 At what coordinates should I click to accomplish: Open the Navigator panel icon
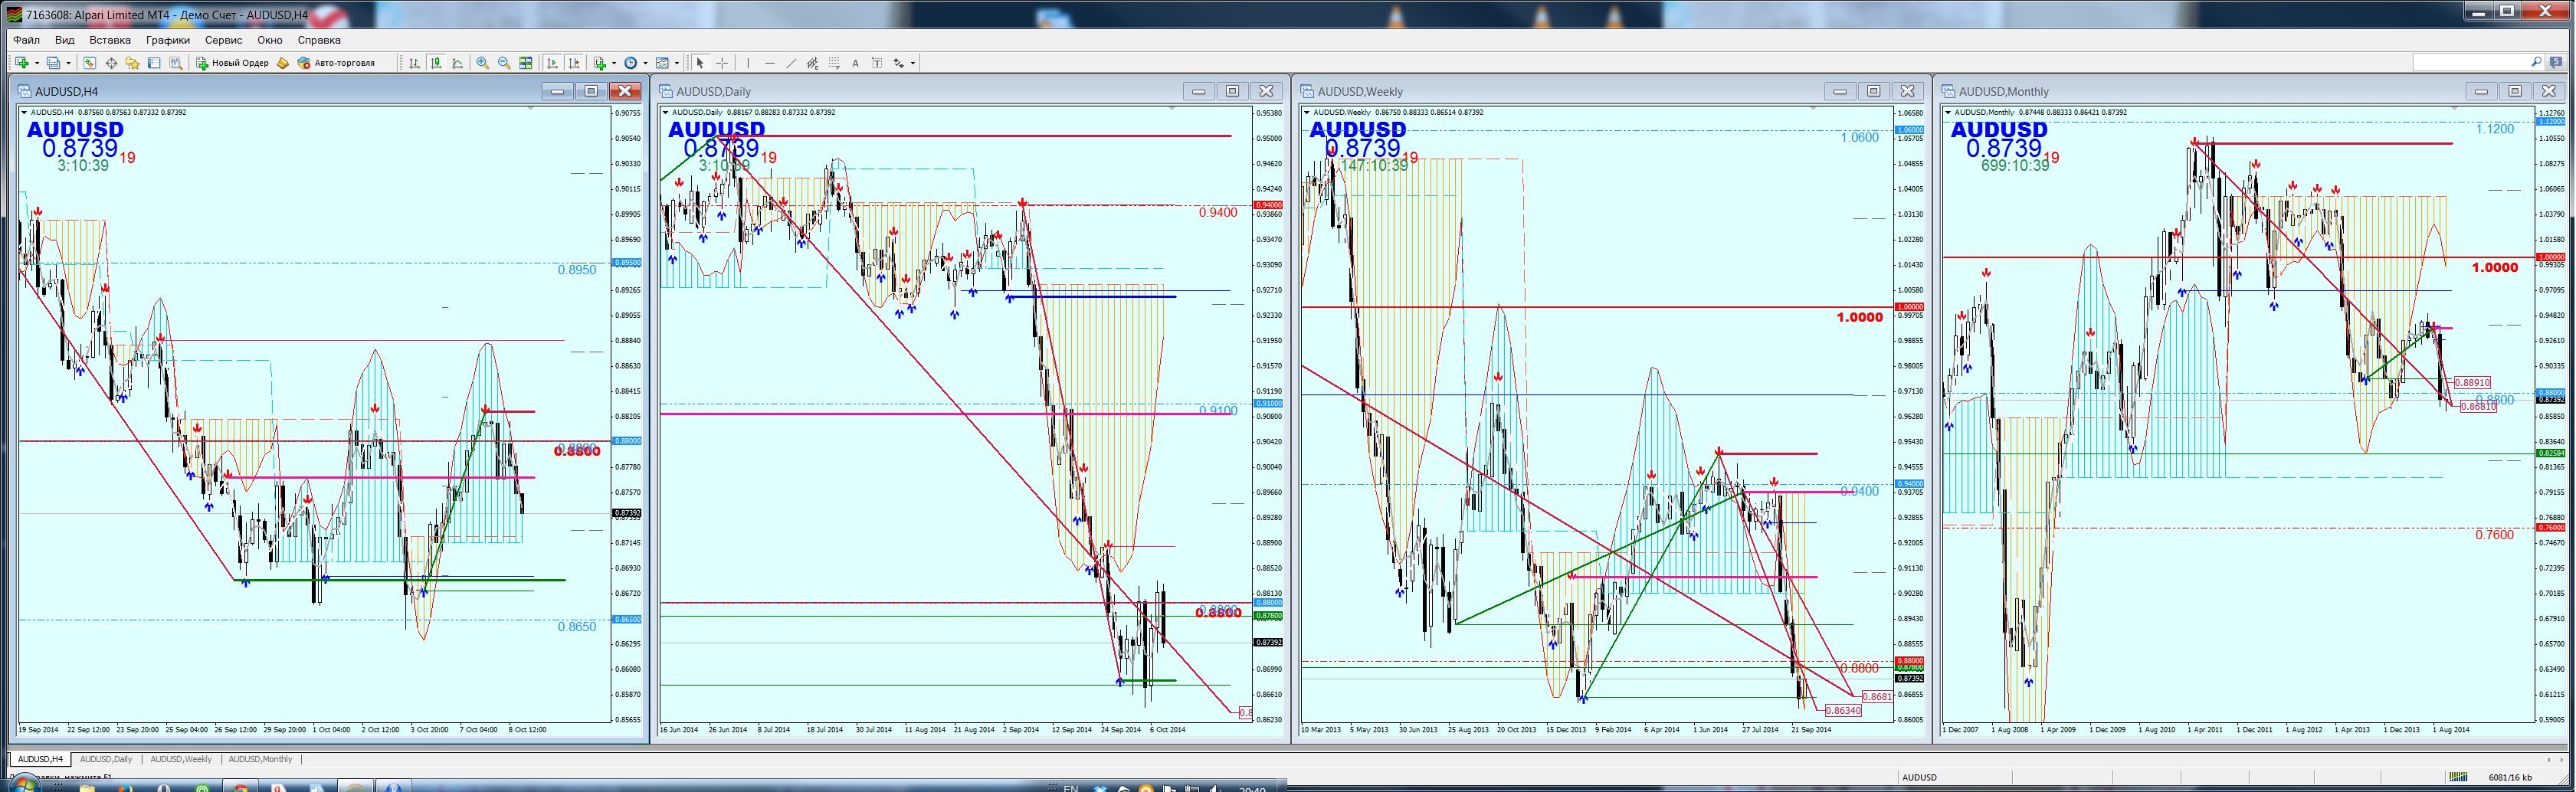tap(132, 63)
